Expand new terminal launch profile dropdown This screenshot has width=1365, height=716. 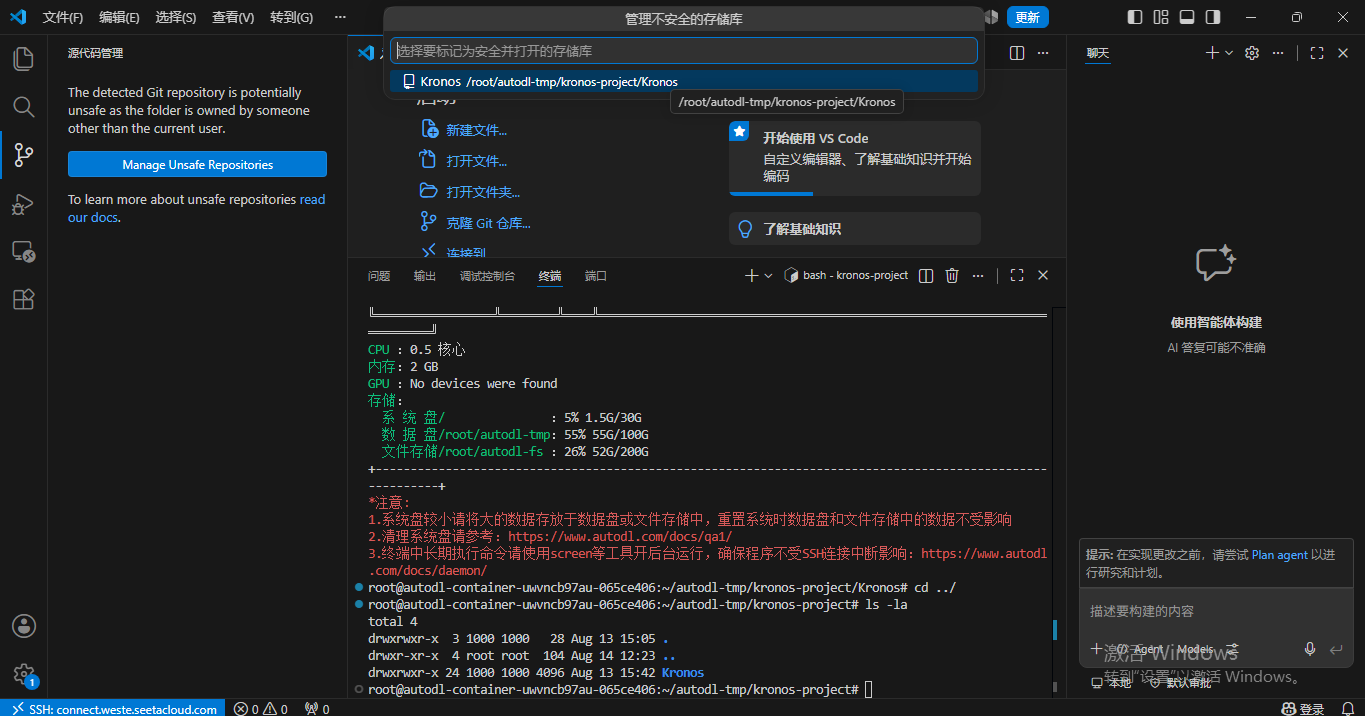[768, 275]
